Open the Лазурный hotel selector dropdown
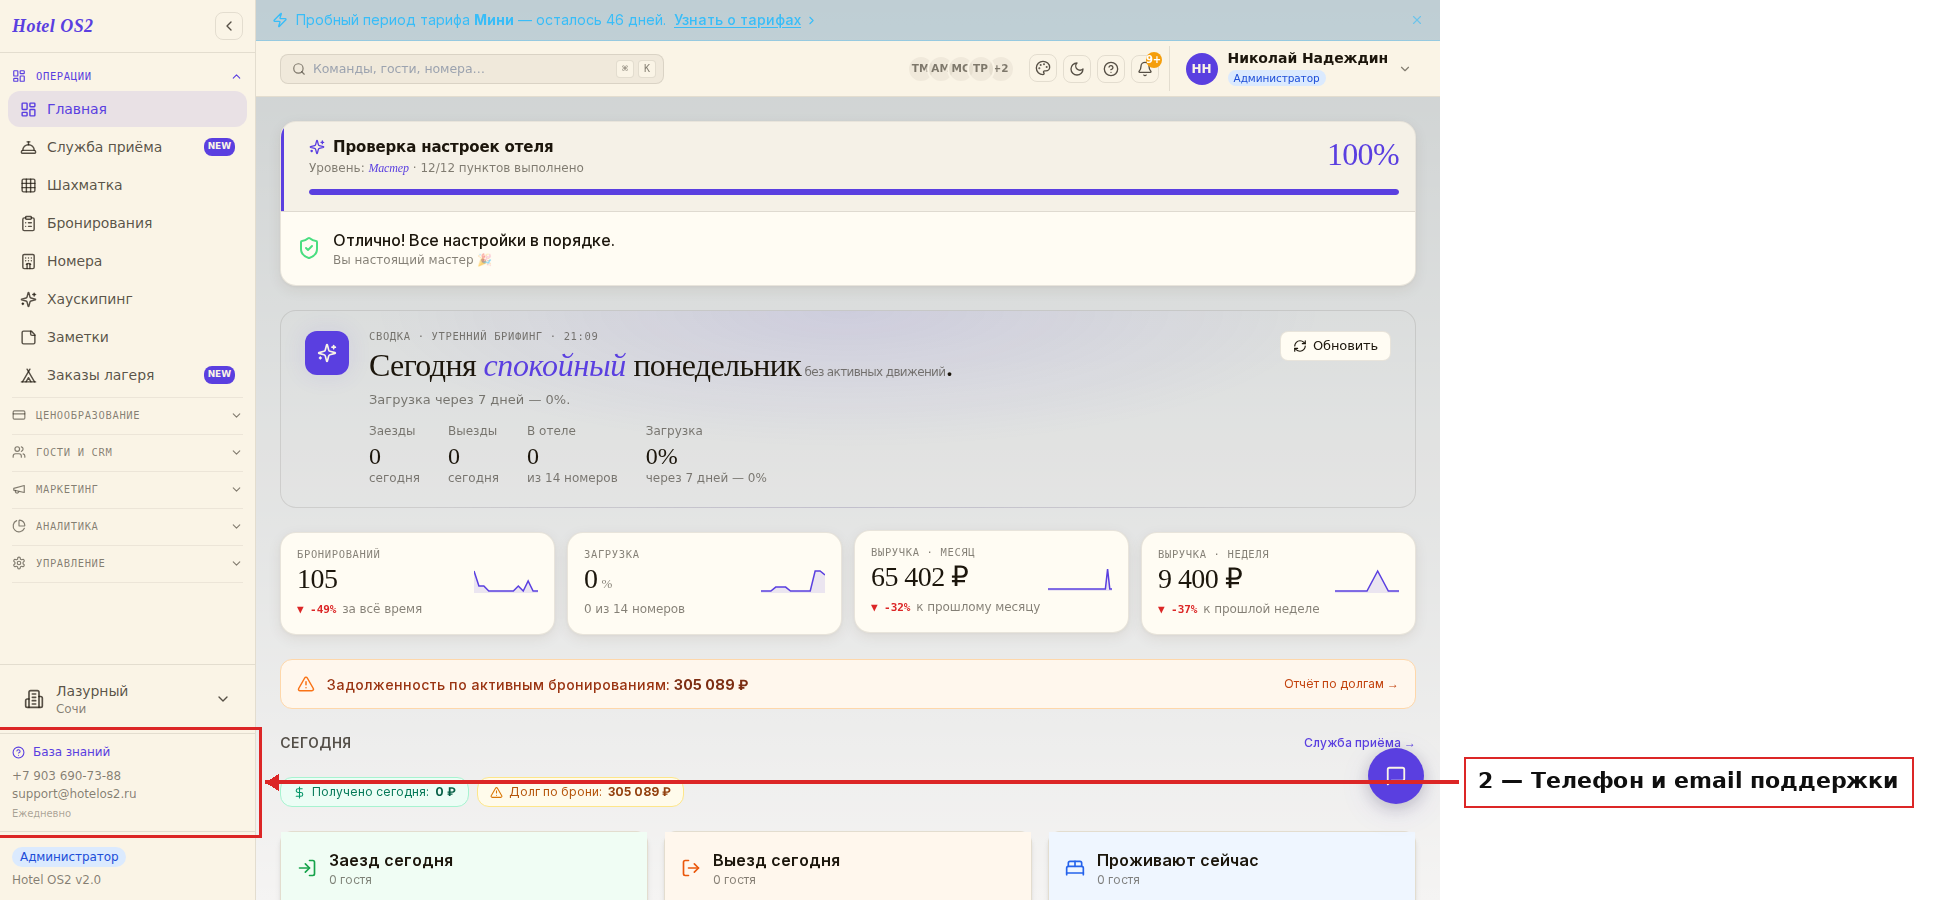 coord(127,699)
